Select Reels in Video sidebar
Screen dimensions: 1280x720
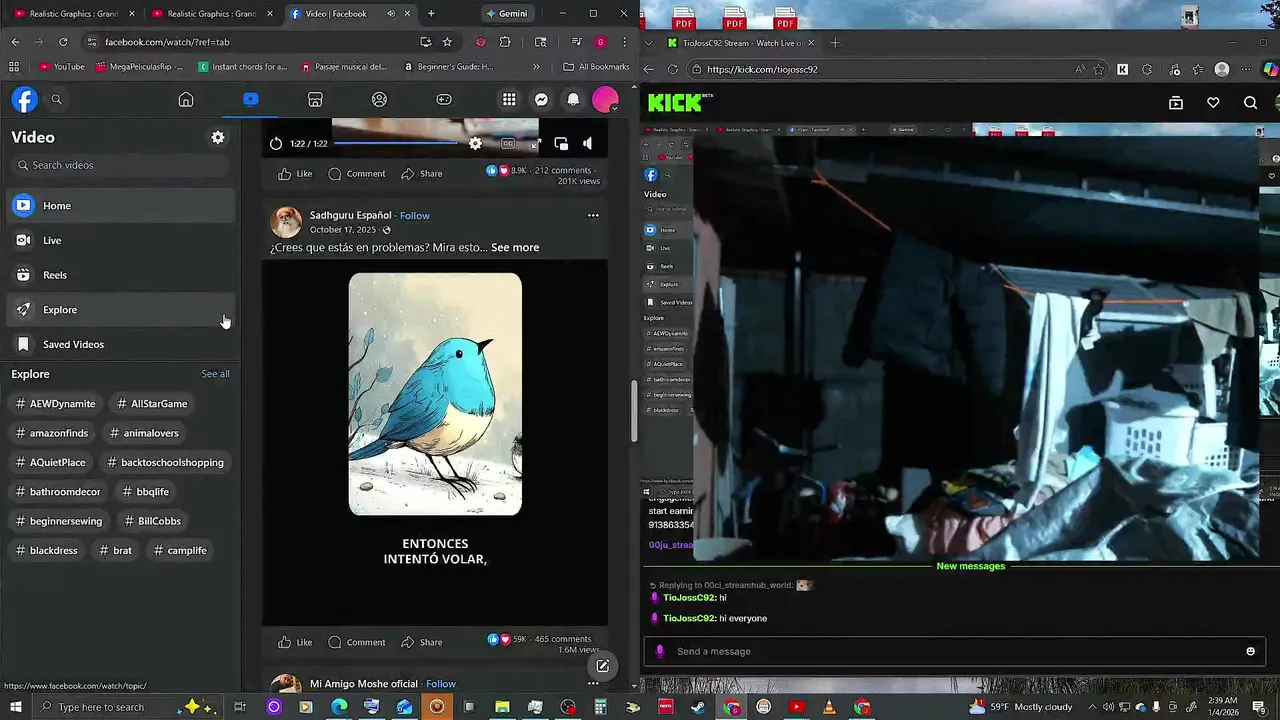121,275
